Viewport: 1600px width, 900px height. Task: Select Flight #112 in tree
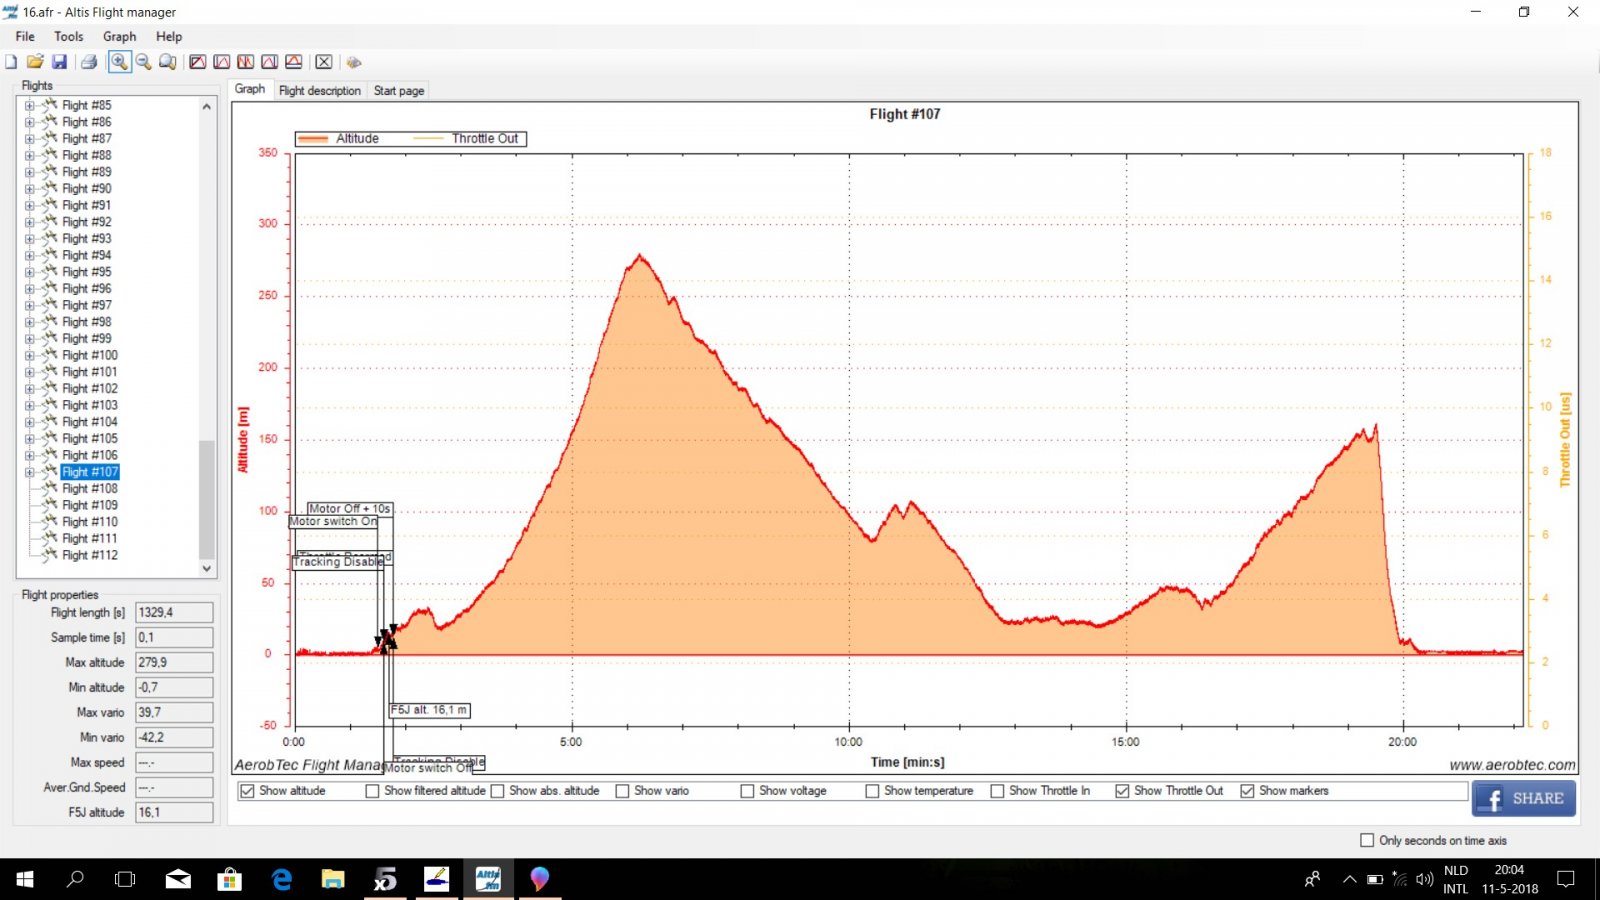(x=90, y=555)
